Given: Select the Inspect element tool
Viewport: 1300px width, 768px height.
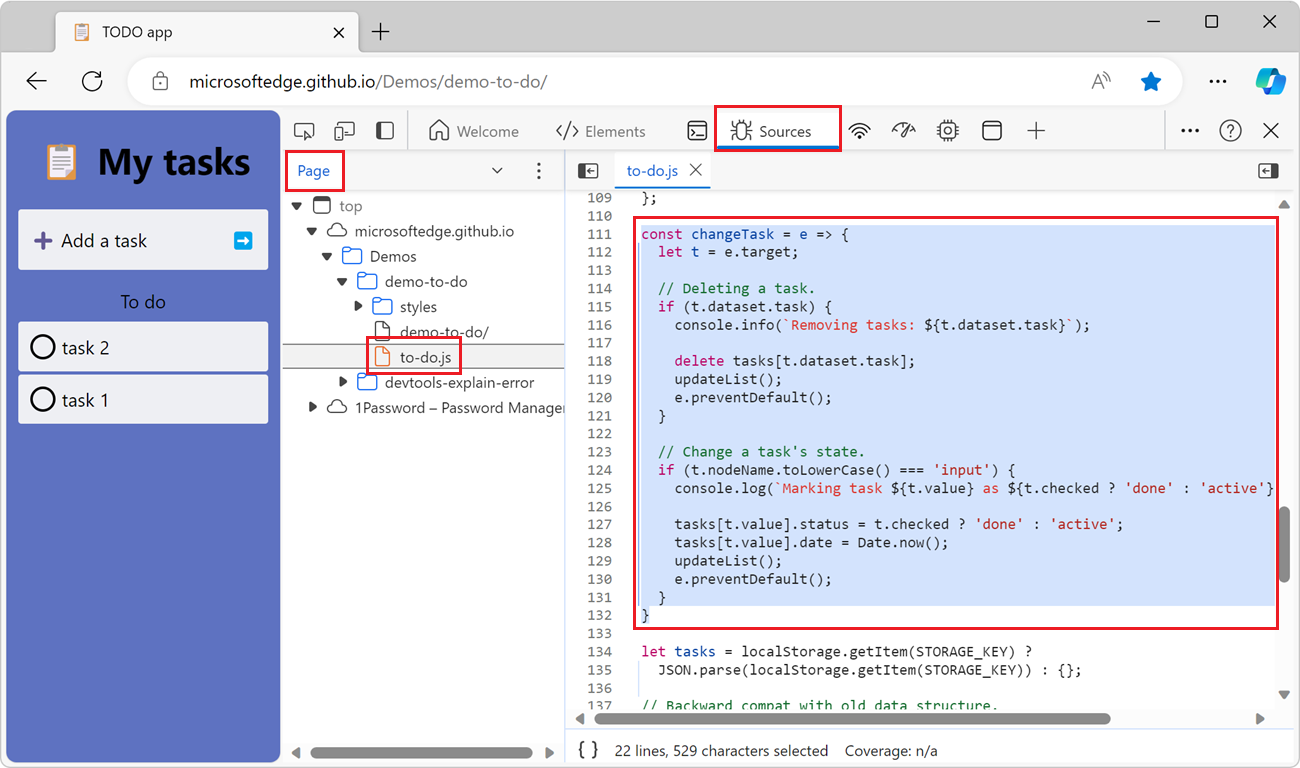Looking at the screenshot, I should click(304, 130).
